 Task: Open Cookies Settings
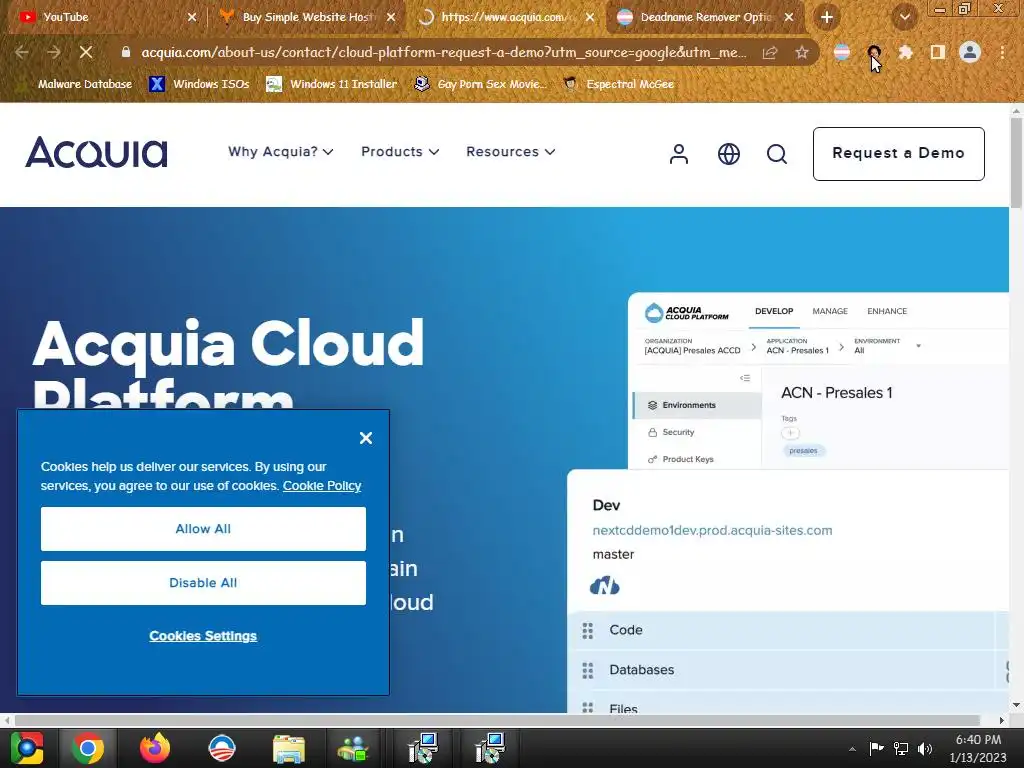(x=203, y=636)
